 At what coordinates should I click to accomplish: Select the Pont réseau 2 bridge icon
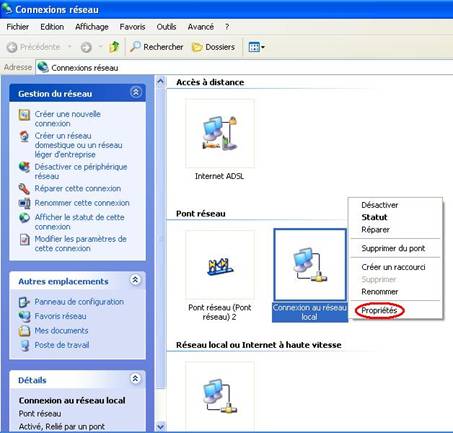coord(220,264)
